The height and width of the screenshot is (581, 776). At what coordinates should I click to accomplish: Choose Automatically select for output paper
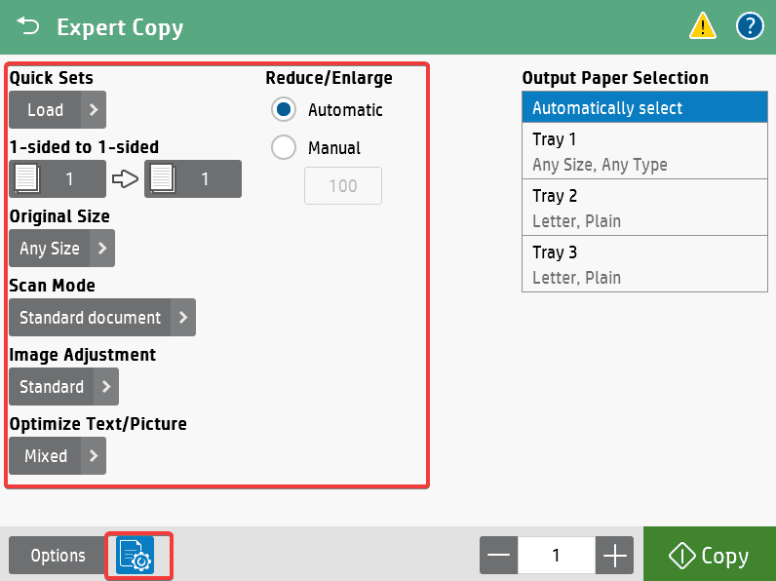[x=631, y=108]
